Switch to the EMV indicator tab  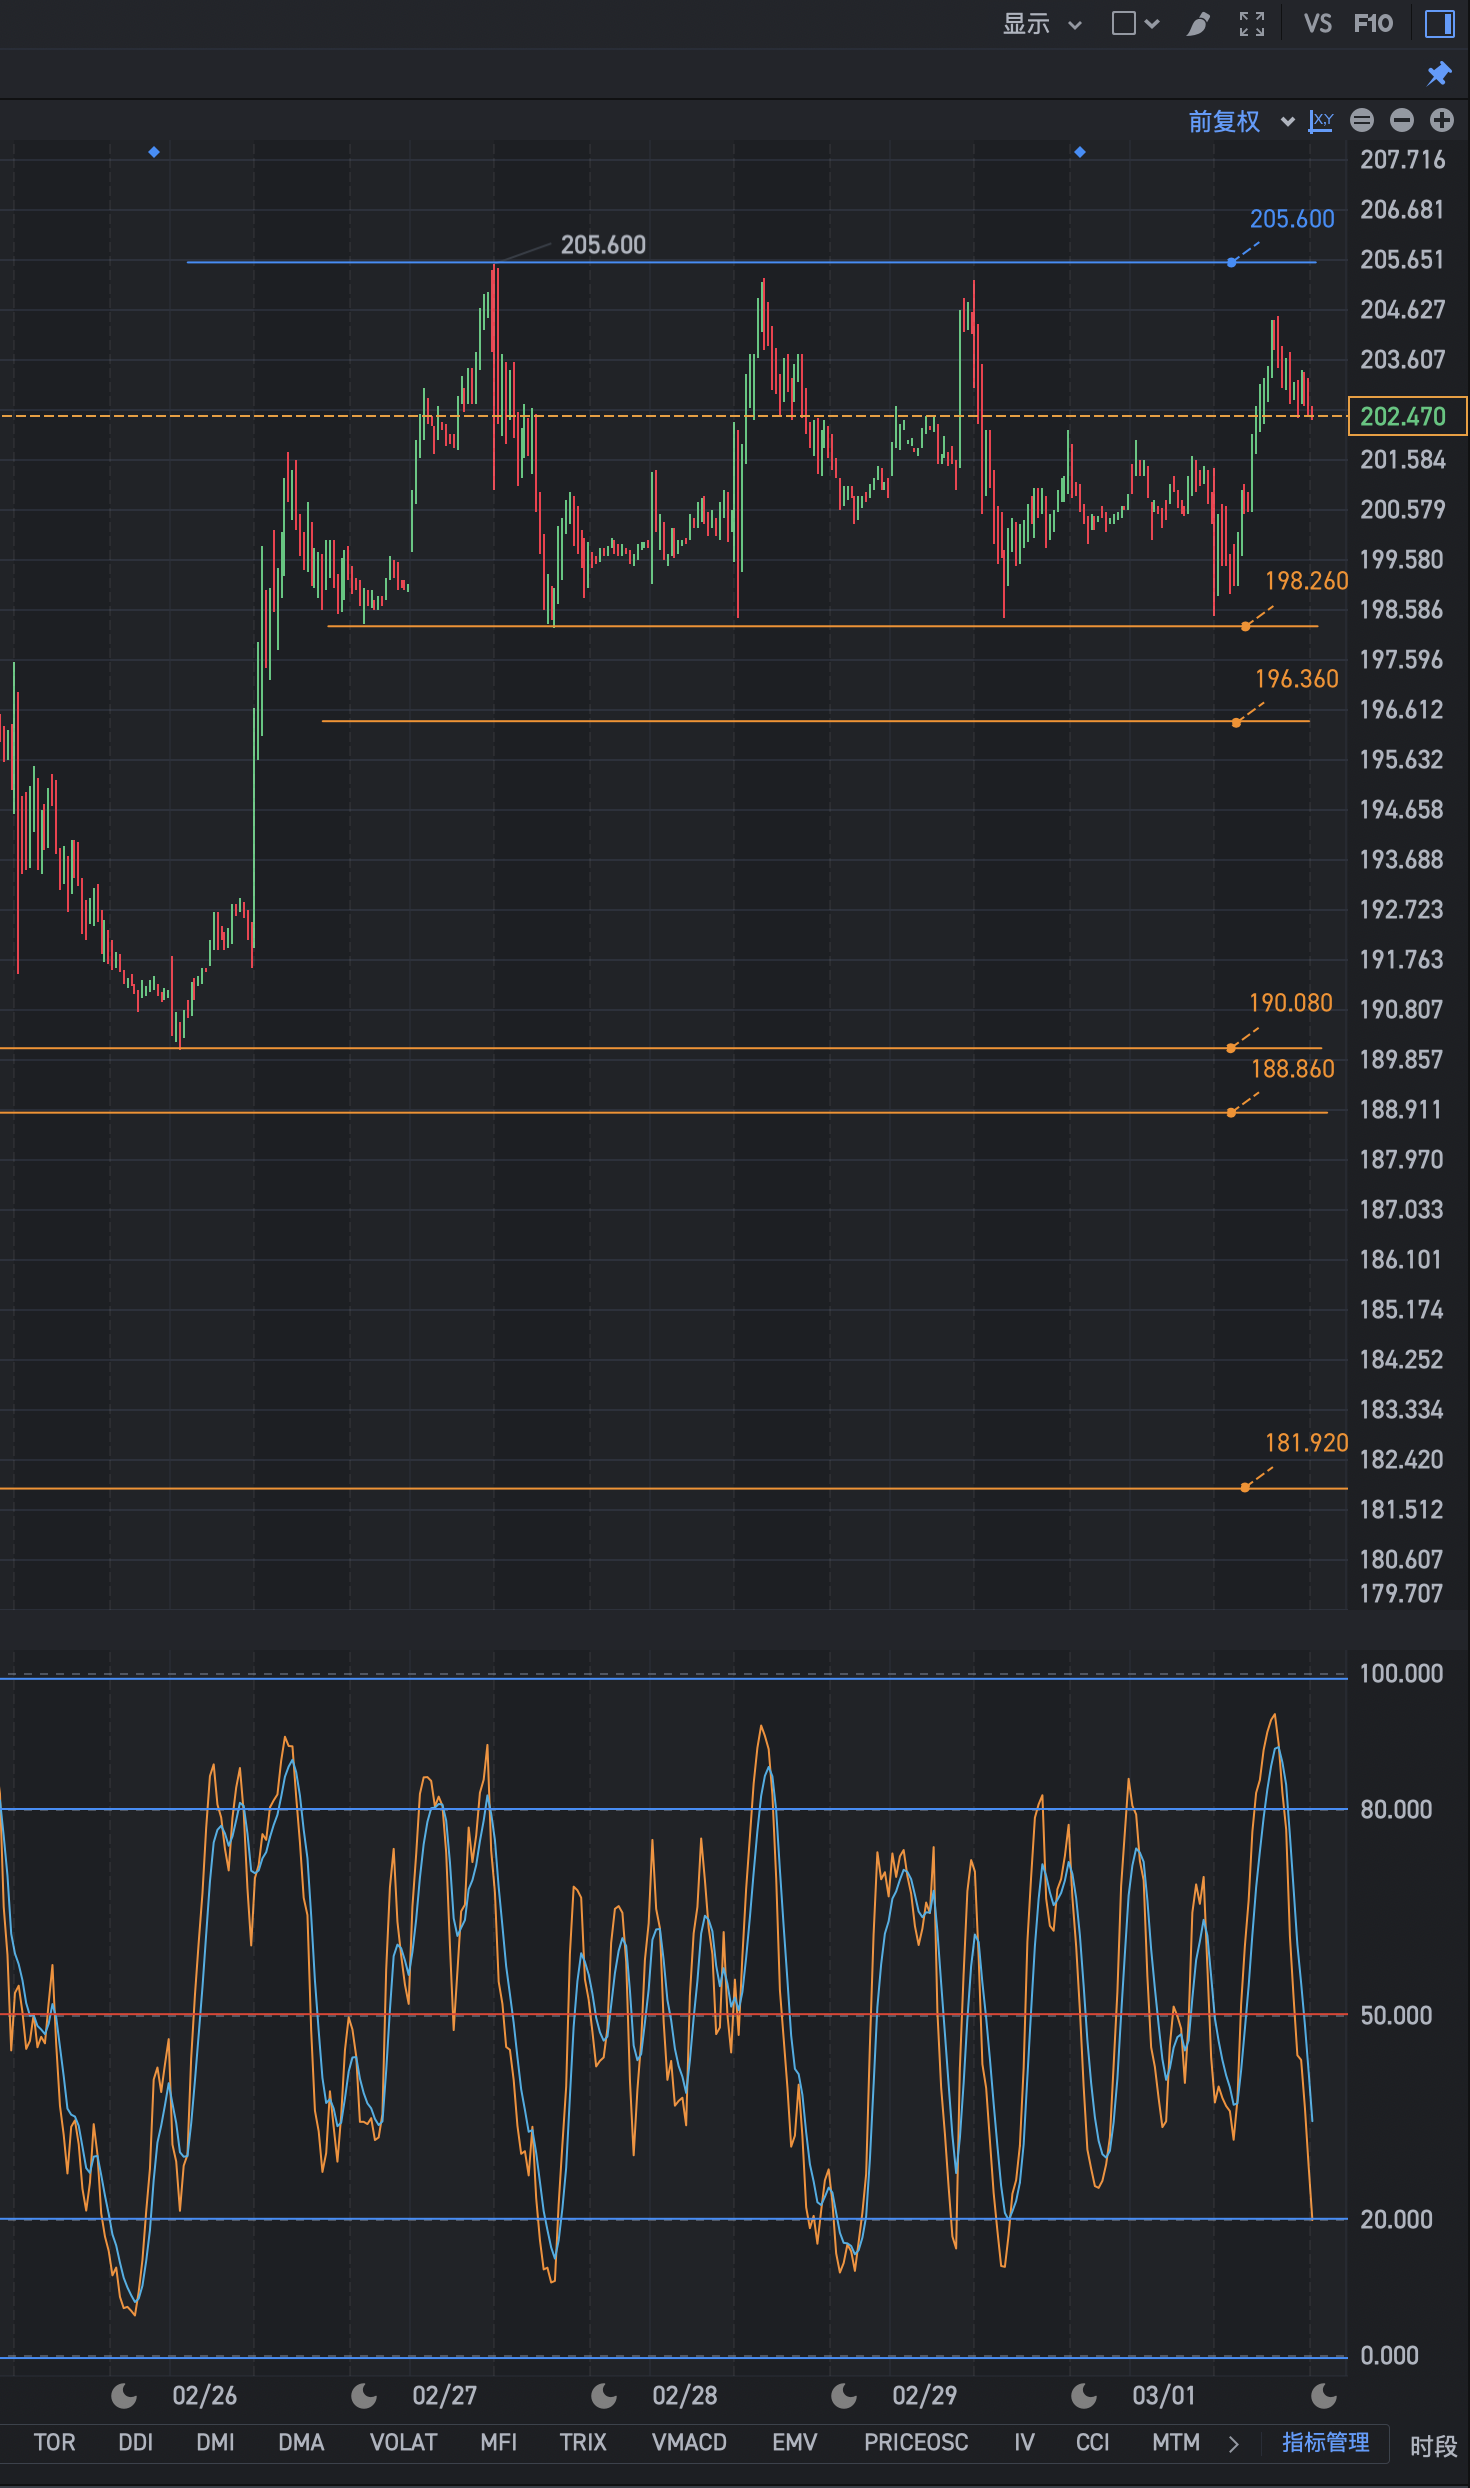[795, 2442]
